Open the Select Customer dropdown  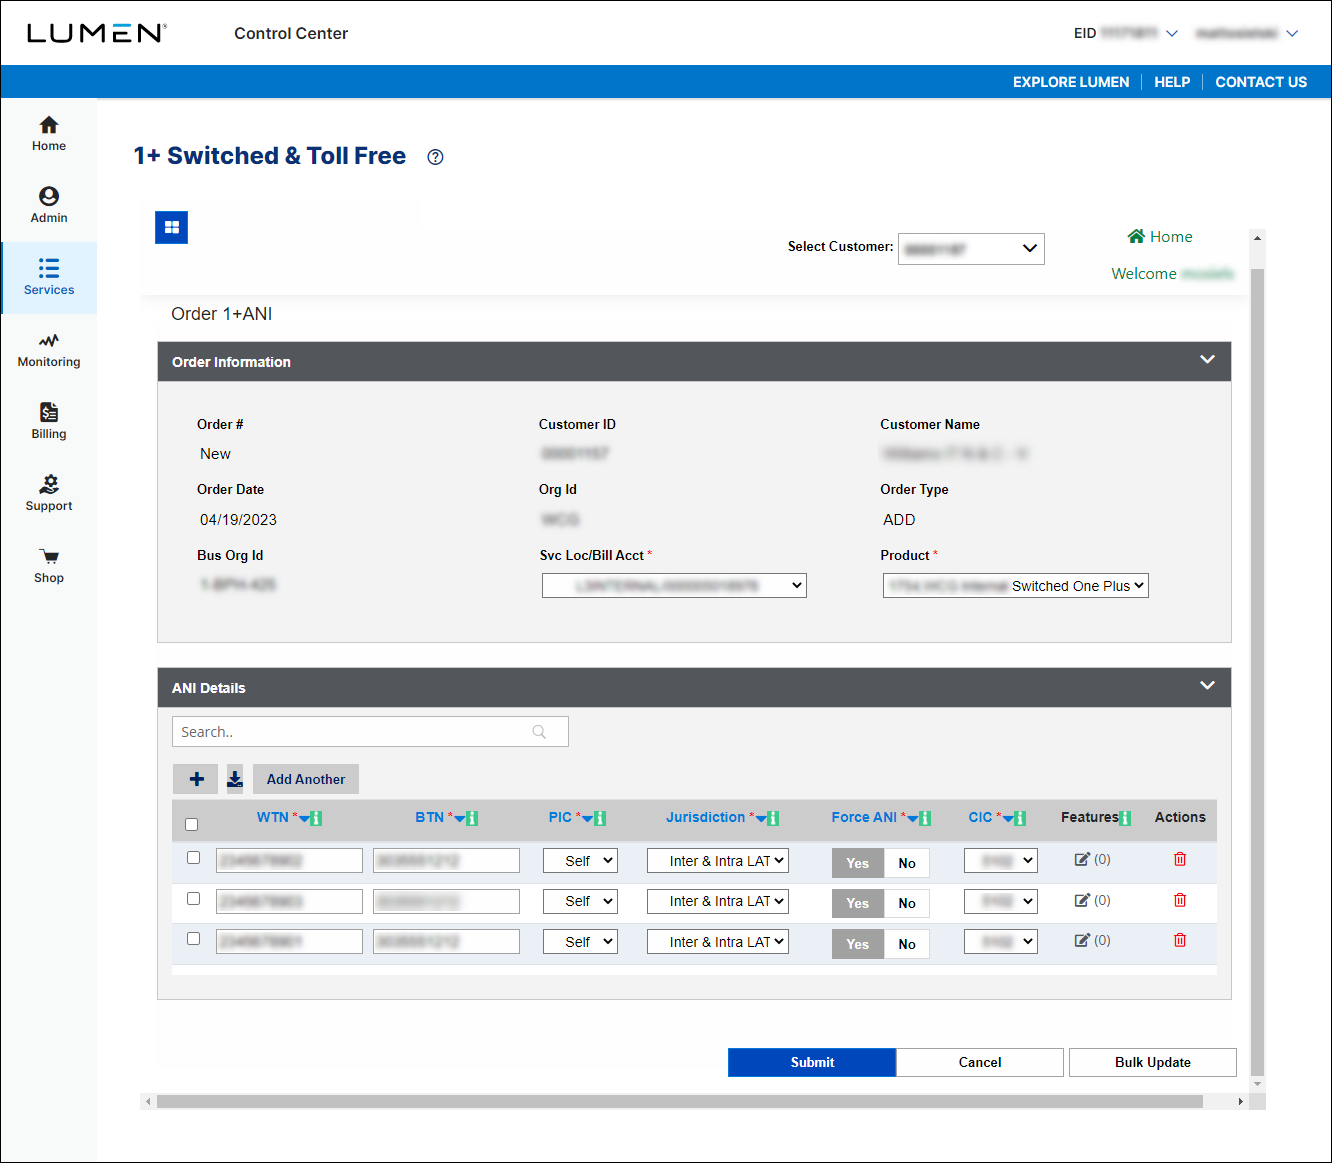click(x=971, y=249)
